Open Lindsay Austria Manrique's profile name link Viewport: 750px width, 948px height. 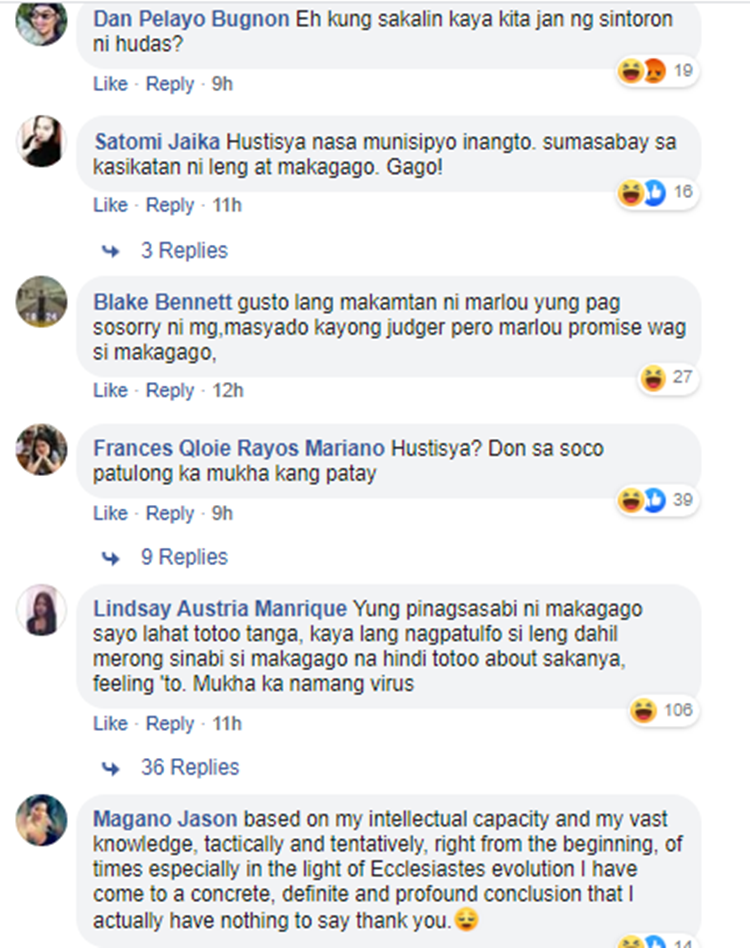(x=220, y=608)
